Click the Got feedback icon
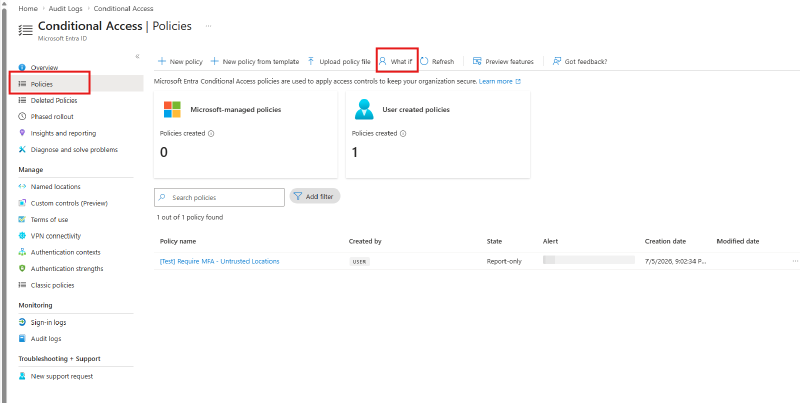 [557, 61]
